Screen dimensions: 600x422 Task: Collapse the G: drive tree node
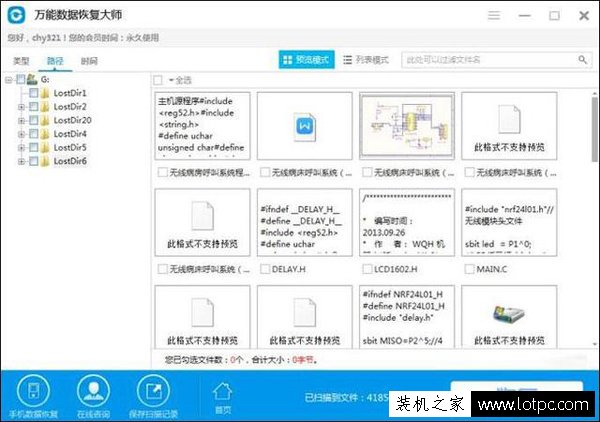pyautogui.click(x=8, y=79)
